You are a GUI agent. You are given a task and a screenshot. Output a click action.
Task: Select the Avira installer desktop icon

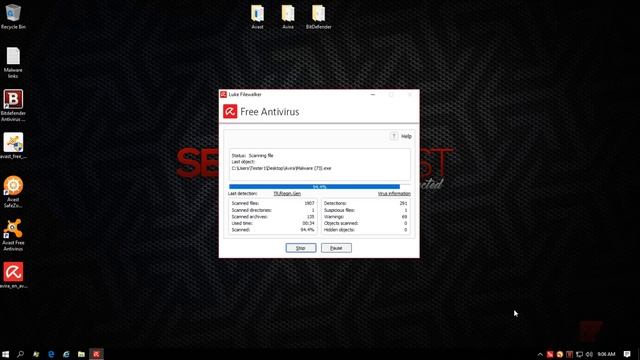point(13,276)
